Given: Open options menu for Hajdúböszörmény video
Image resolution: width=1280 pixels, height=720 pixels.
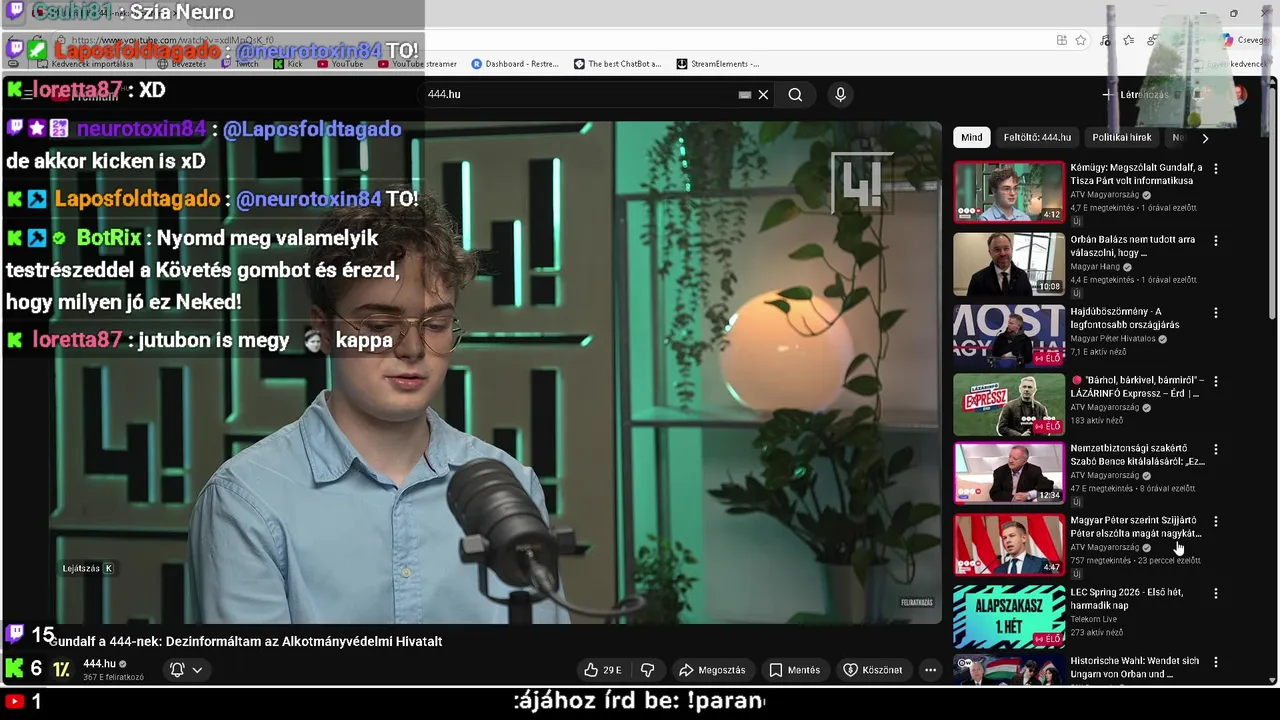Looking at the screenshot, I should tap(1216, 313).
